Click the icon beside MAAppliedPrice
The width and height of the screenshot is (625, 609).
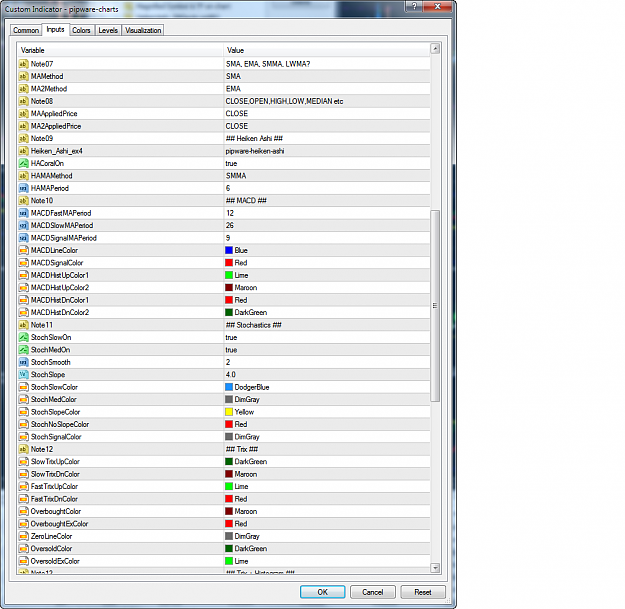24,114
